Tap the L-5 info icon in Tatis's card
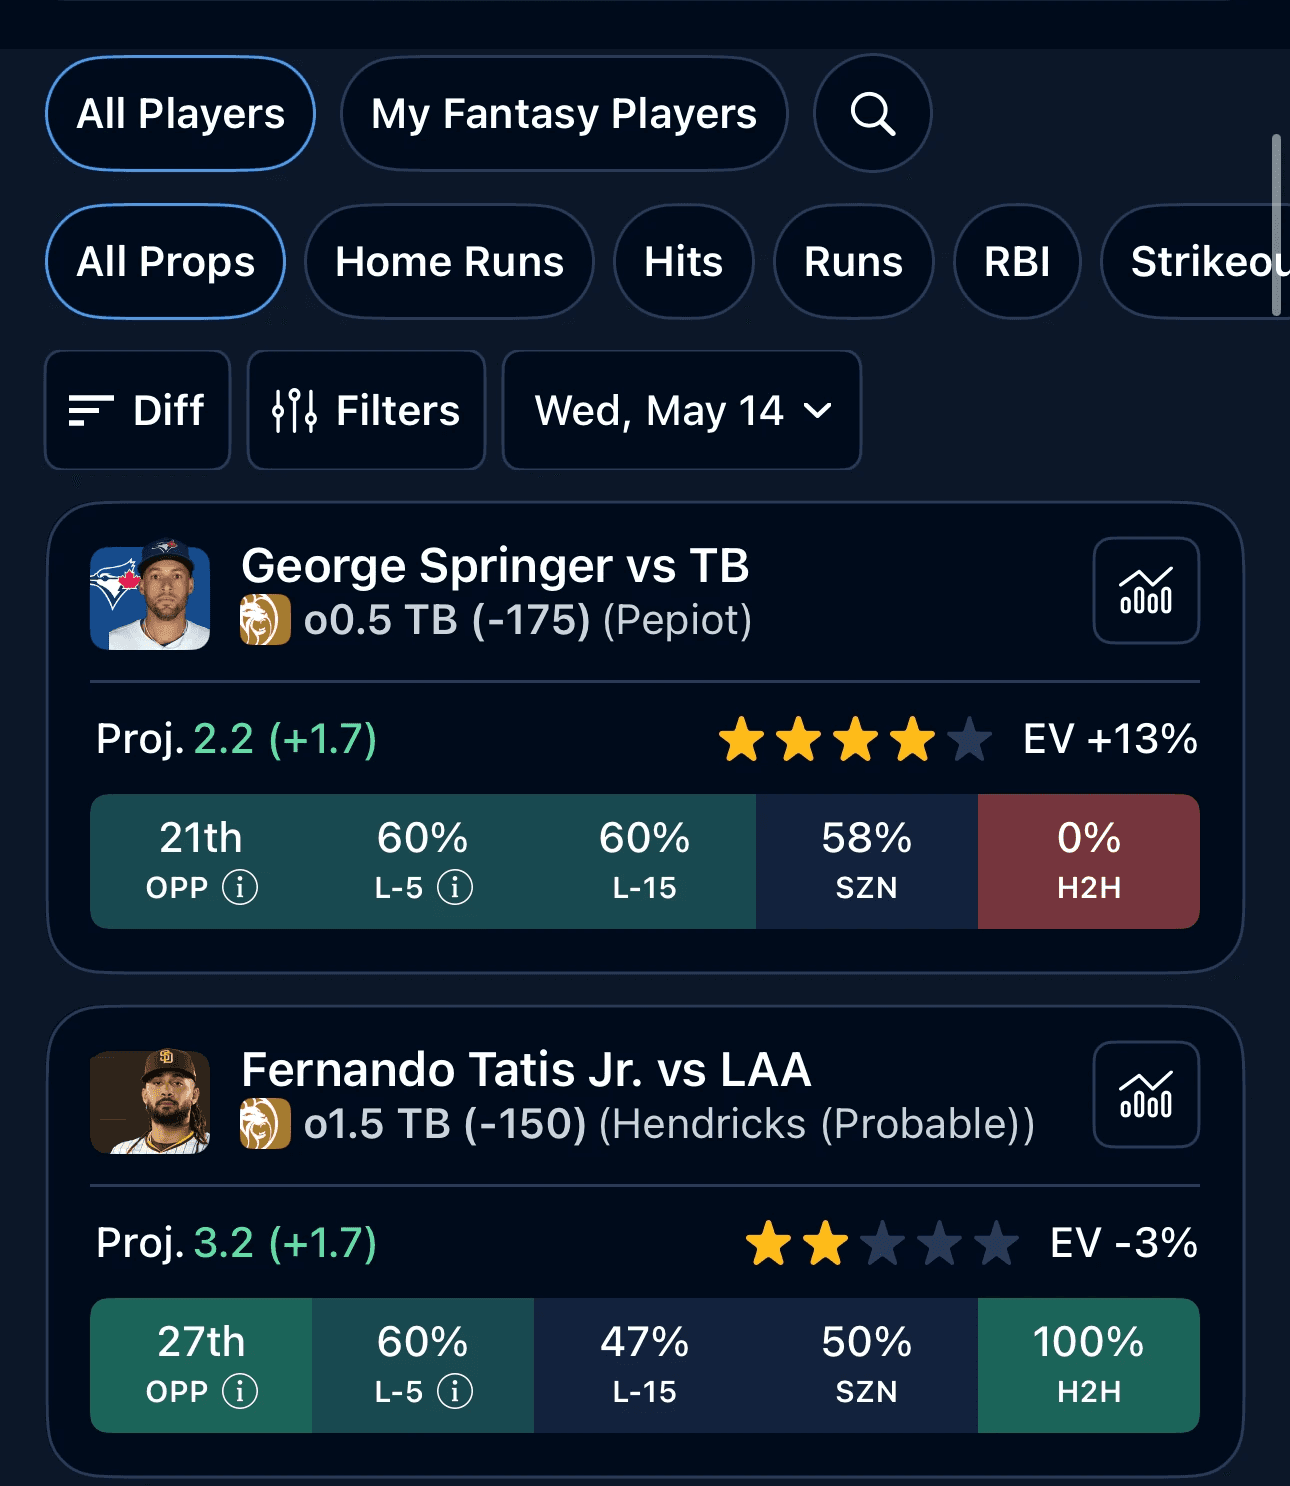The height and width of the screenshot is (1486, 1290). 455,1391
